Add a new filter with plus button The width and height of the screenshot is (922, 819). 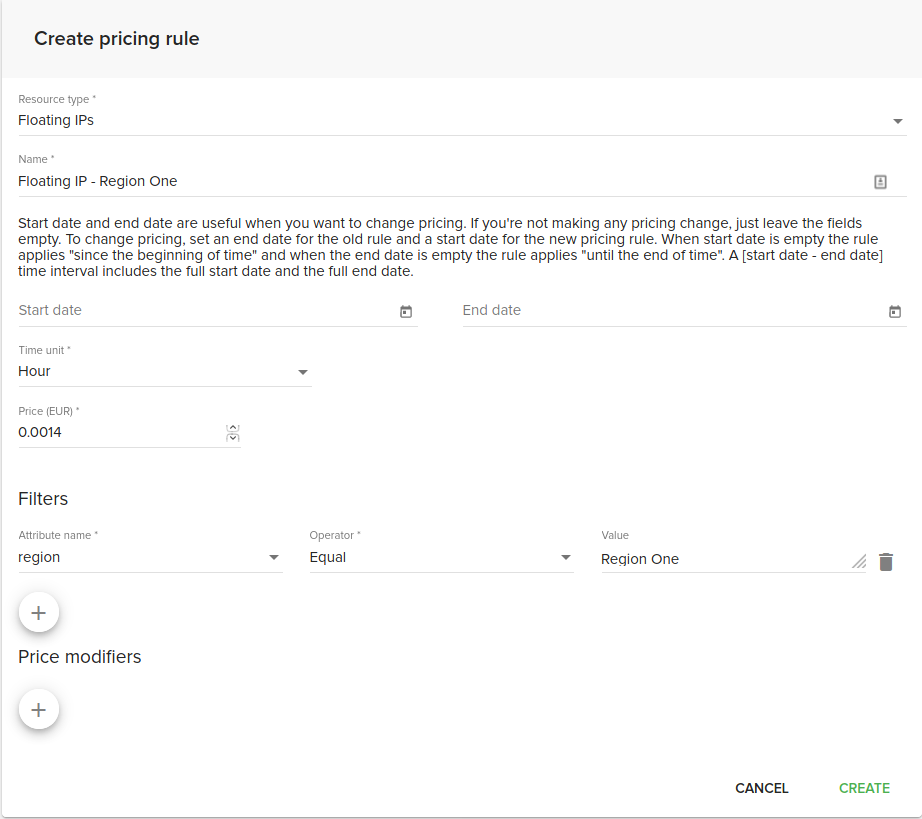tap(39, 613)
